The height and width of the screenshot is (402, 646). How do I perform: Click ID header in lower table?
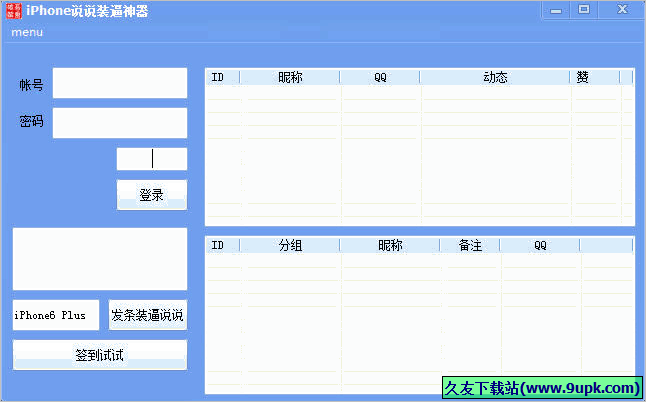(x=223, y=245)
